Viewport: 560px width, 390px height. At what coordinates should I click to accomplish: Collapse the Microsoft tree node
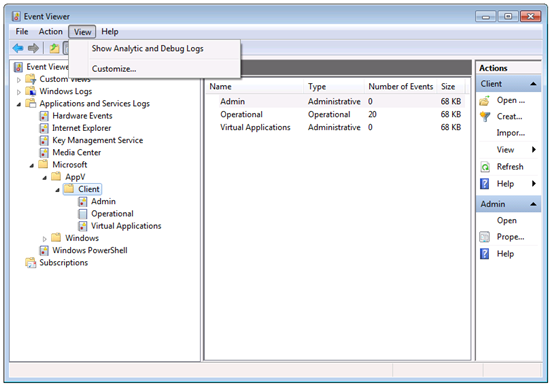[x=32, y=165]
